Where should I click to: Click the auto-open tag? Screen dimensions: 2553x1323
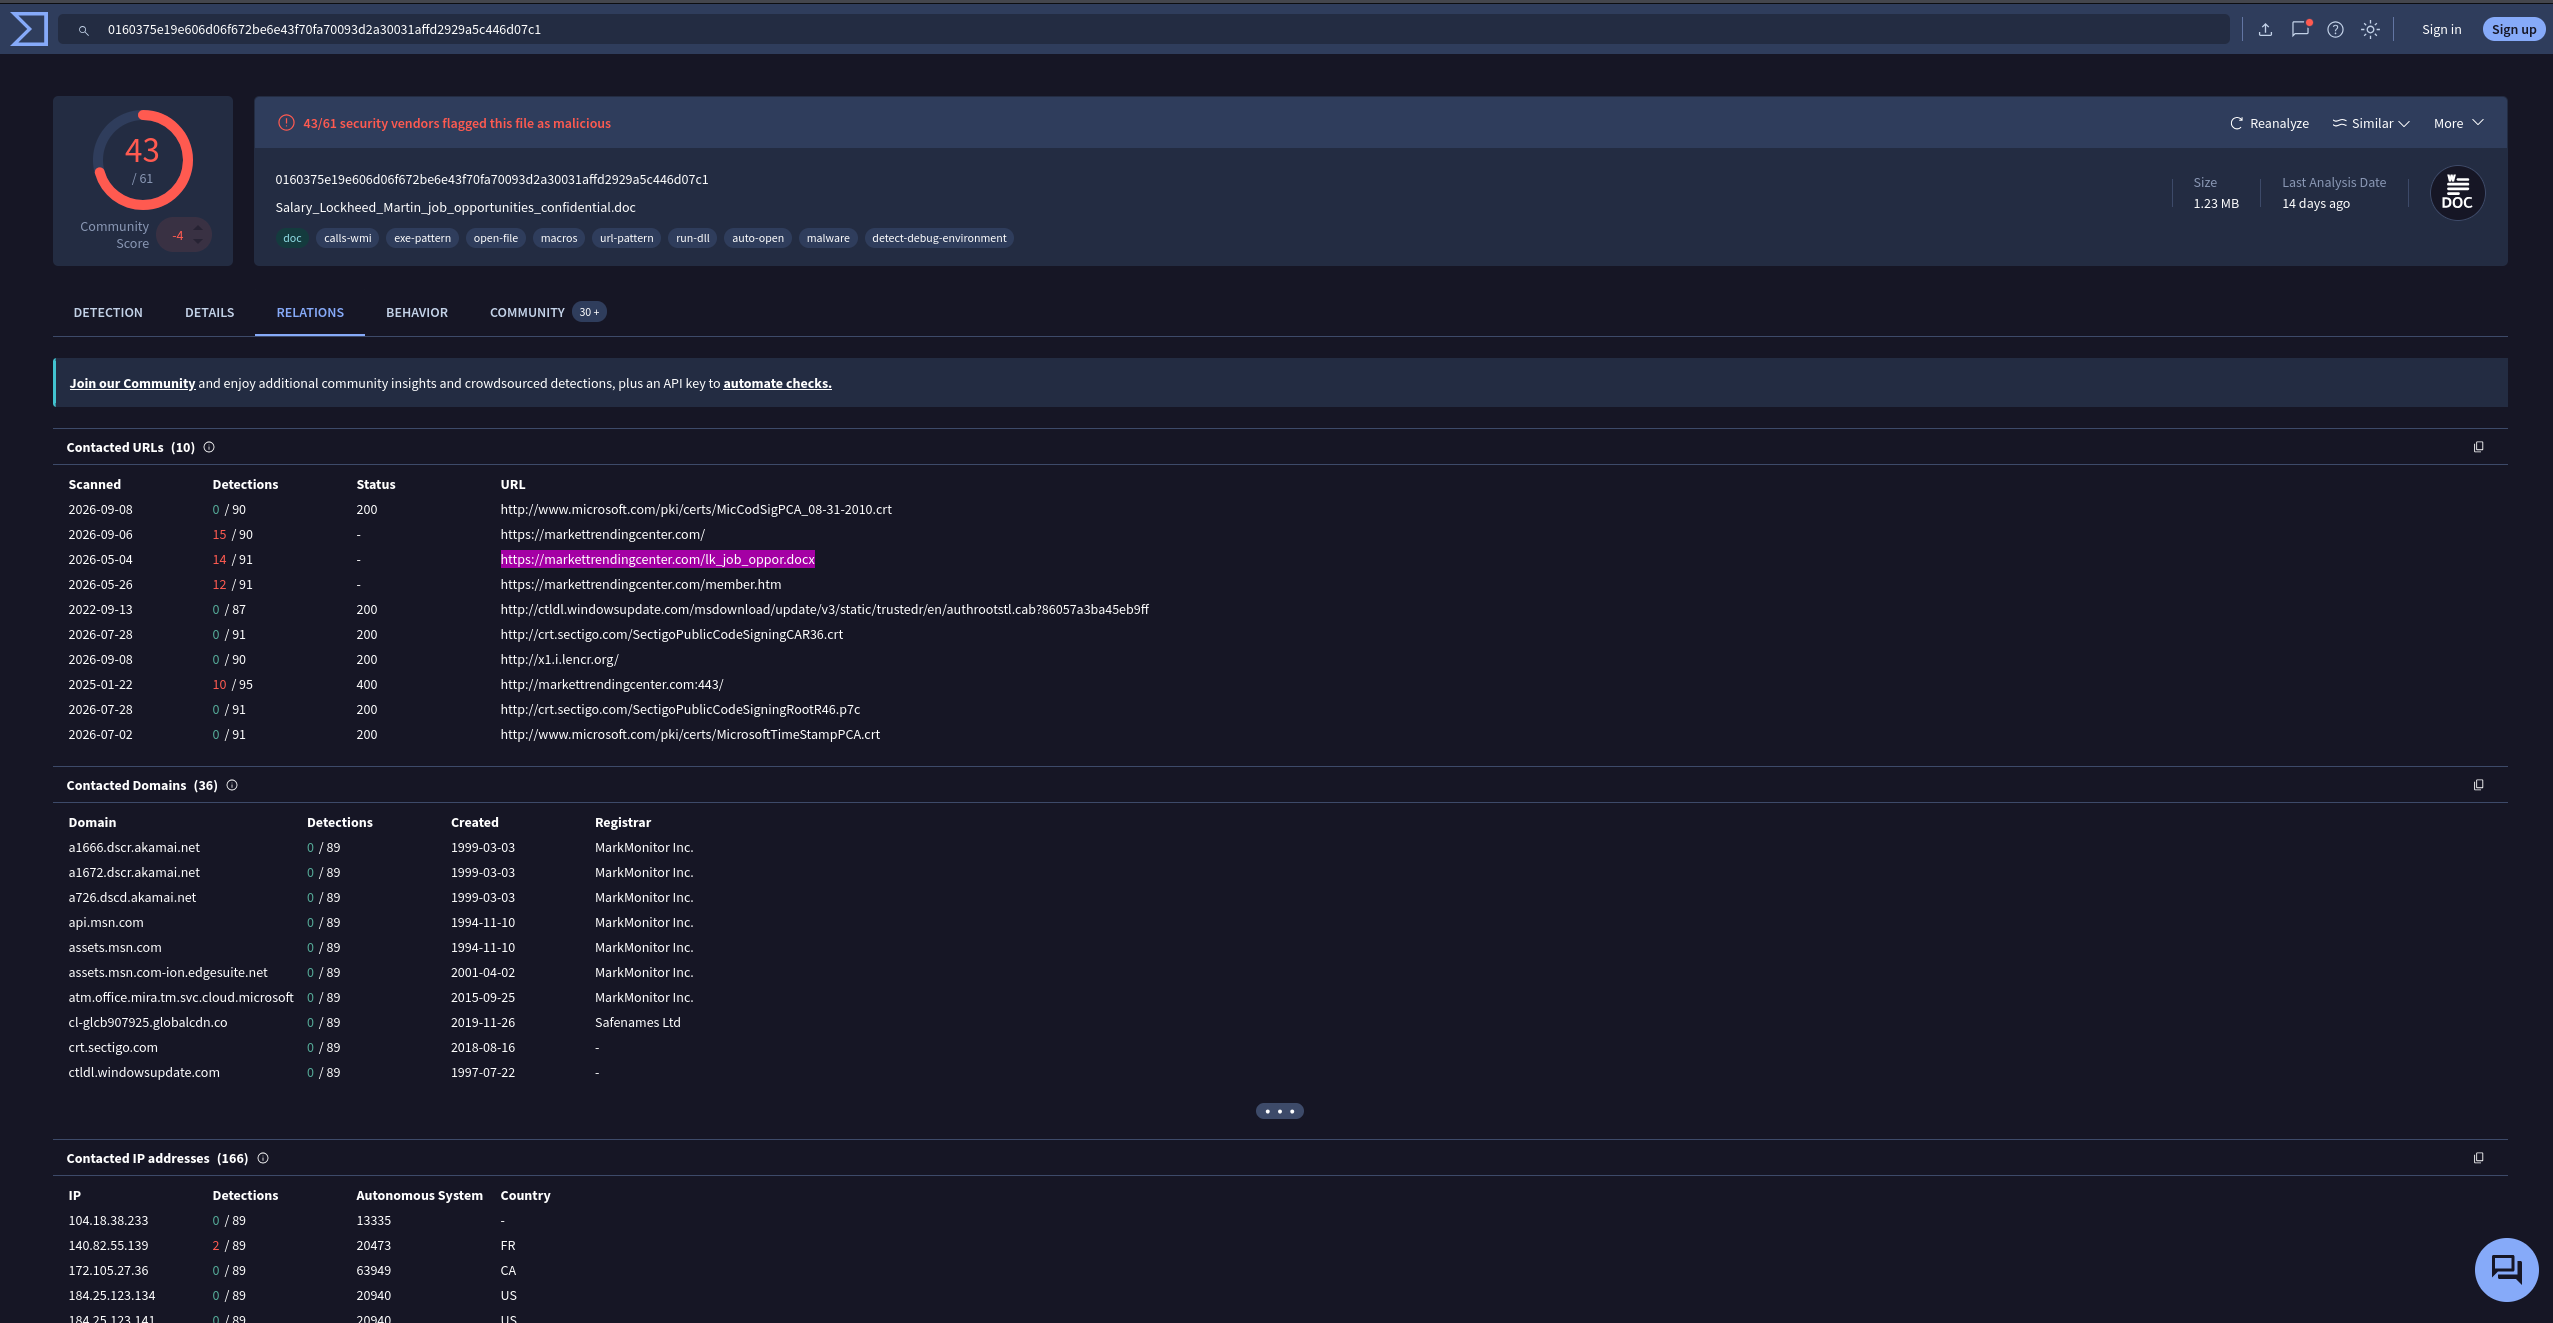[758, 238]
